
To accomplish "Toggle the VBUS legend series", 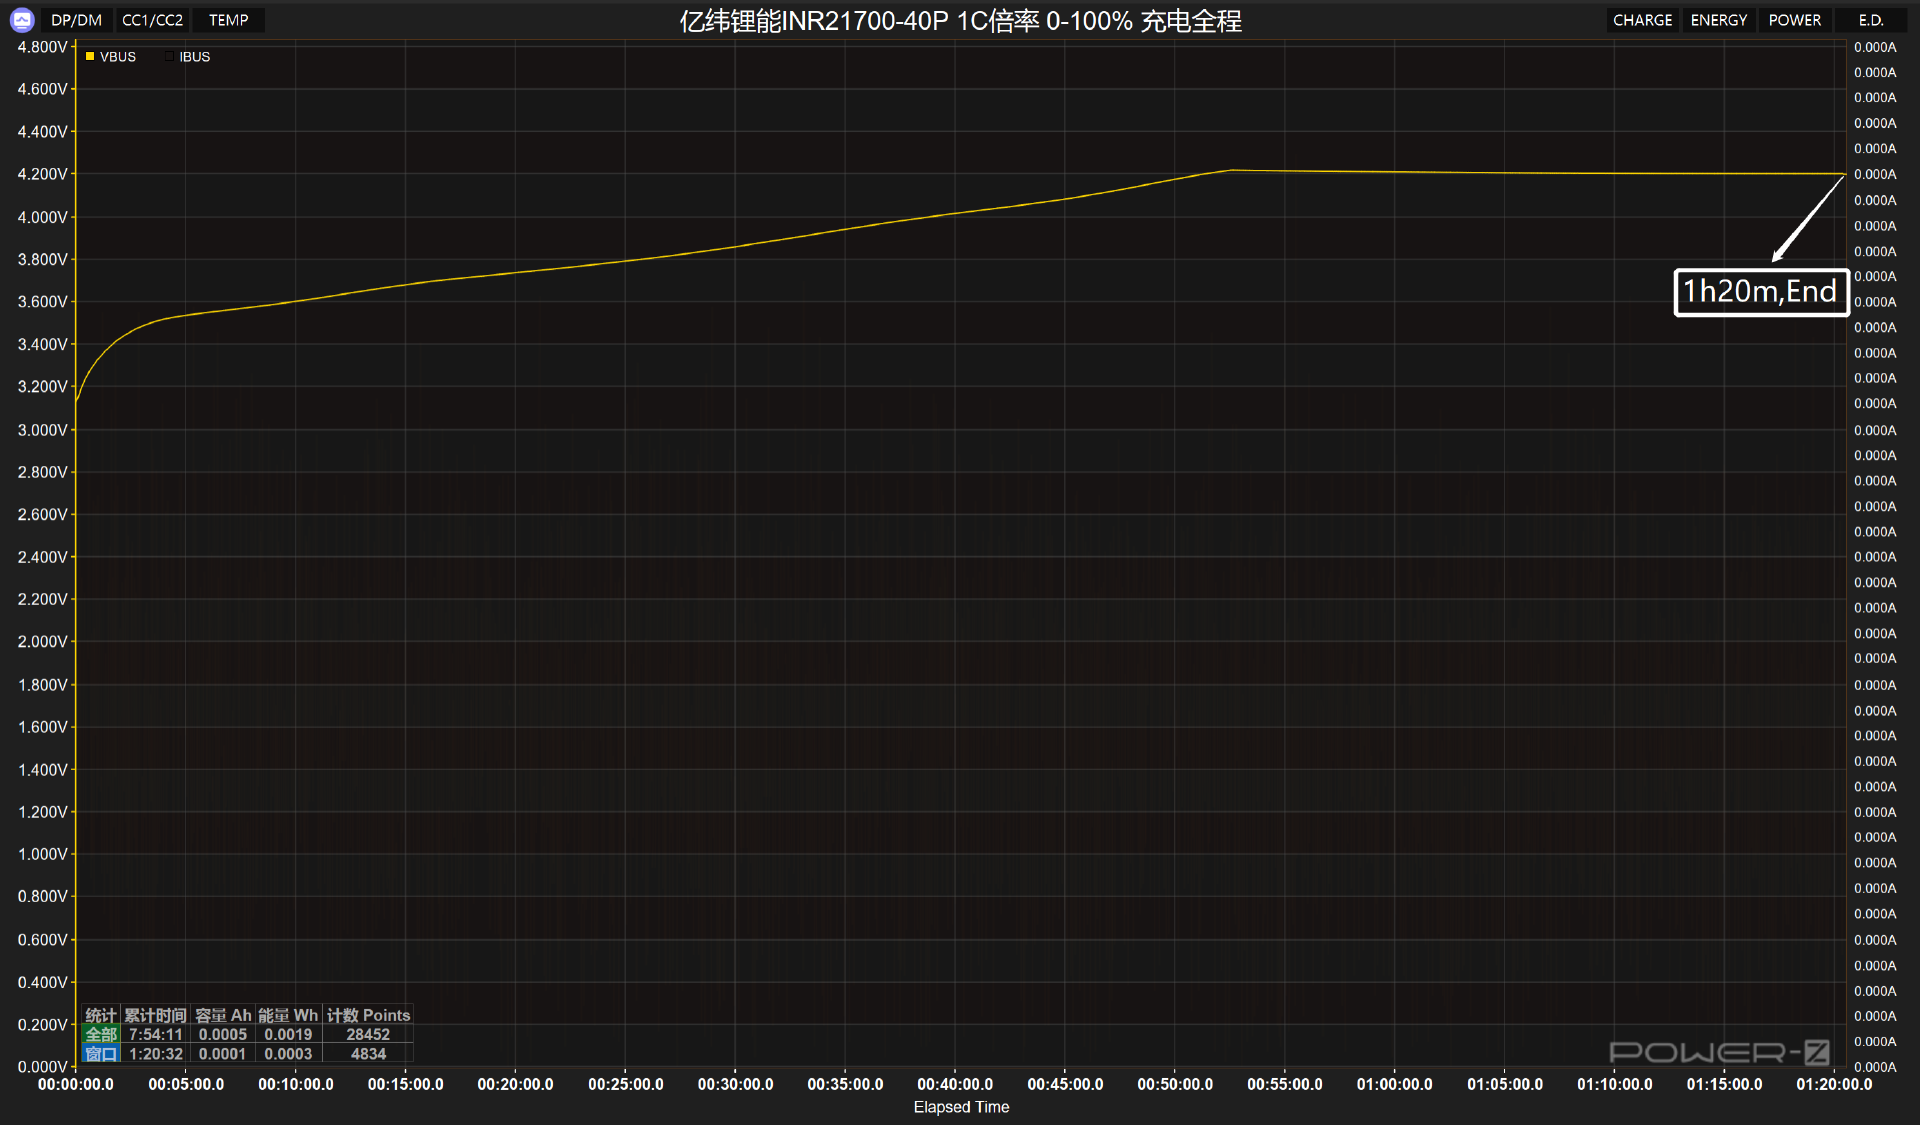I will [x=111, y=57].
